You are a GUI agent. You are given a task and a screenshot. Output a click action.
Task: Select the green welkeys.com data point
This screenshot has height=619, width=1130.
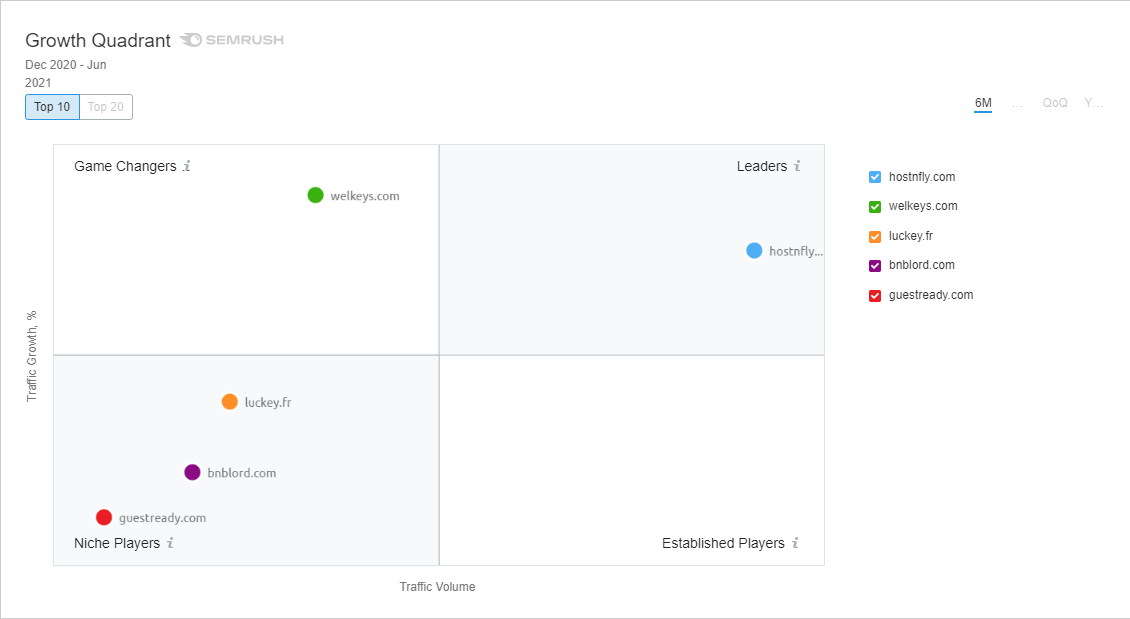pyautogui.click(x=316, y=195)
